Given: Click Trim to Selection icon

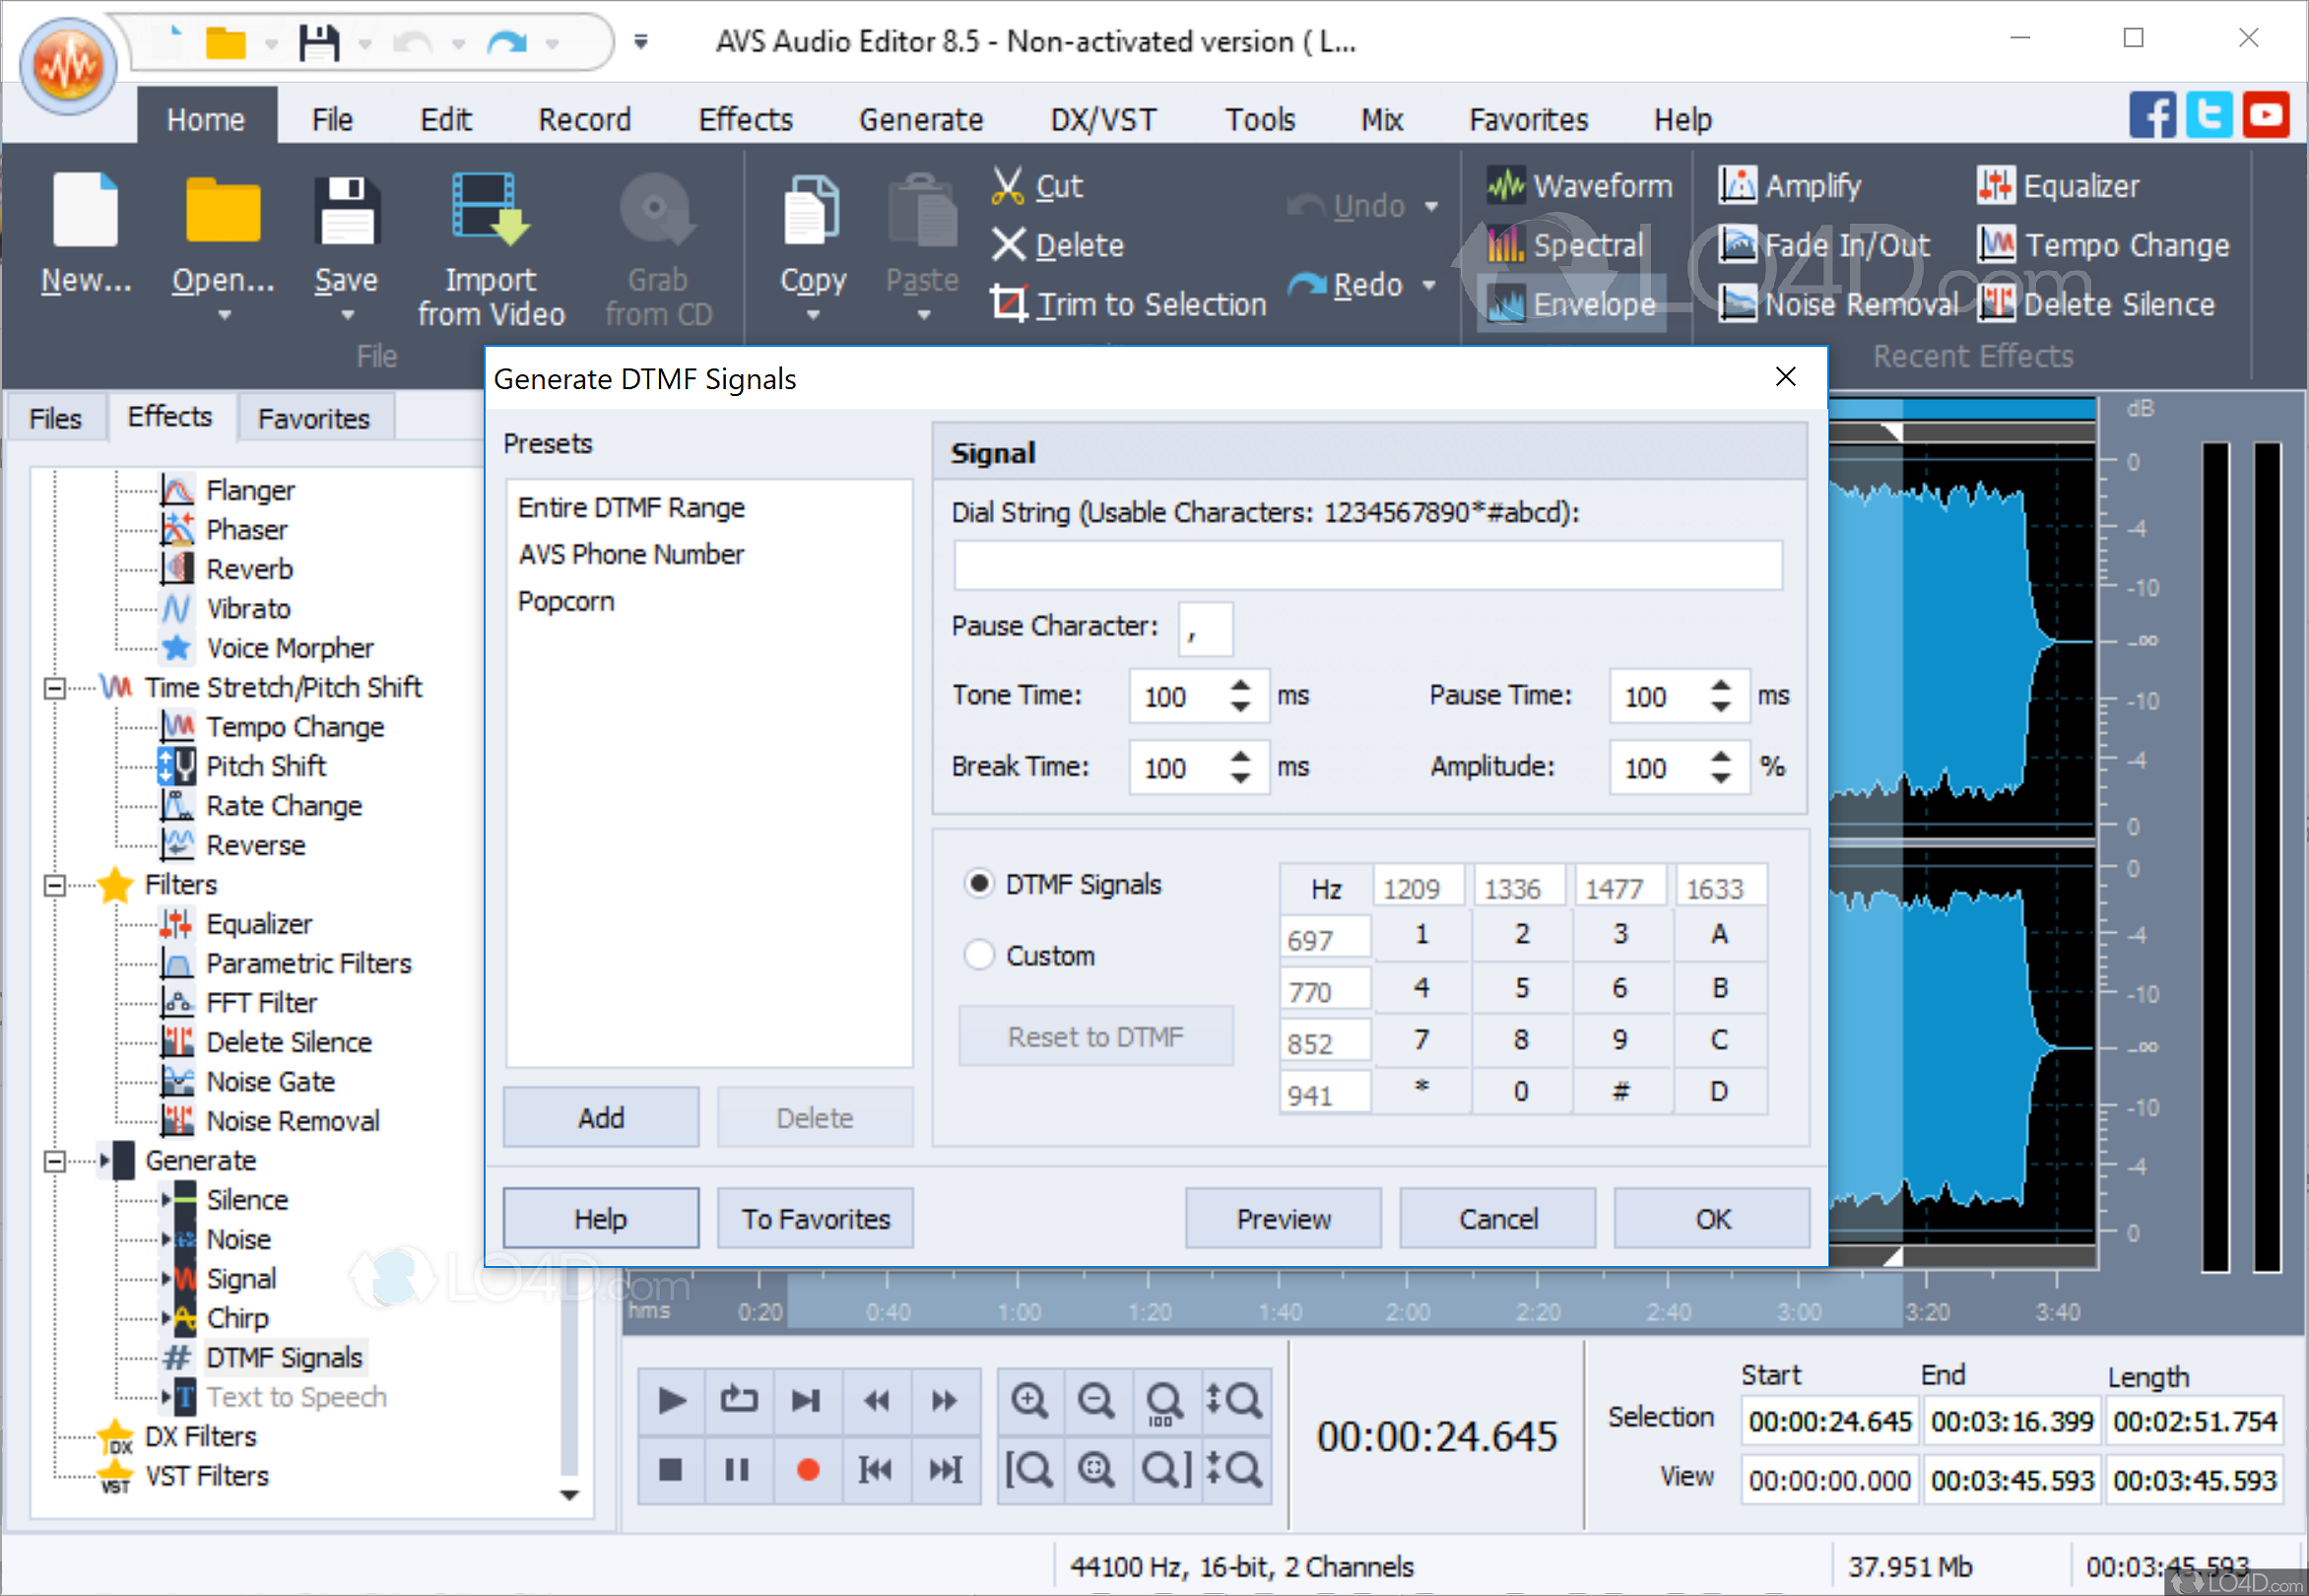Looking at the screenshot, I should pyautogui.click(x=1009, y=303).
